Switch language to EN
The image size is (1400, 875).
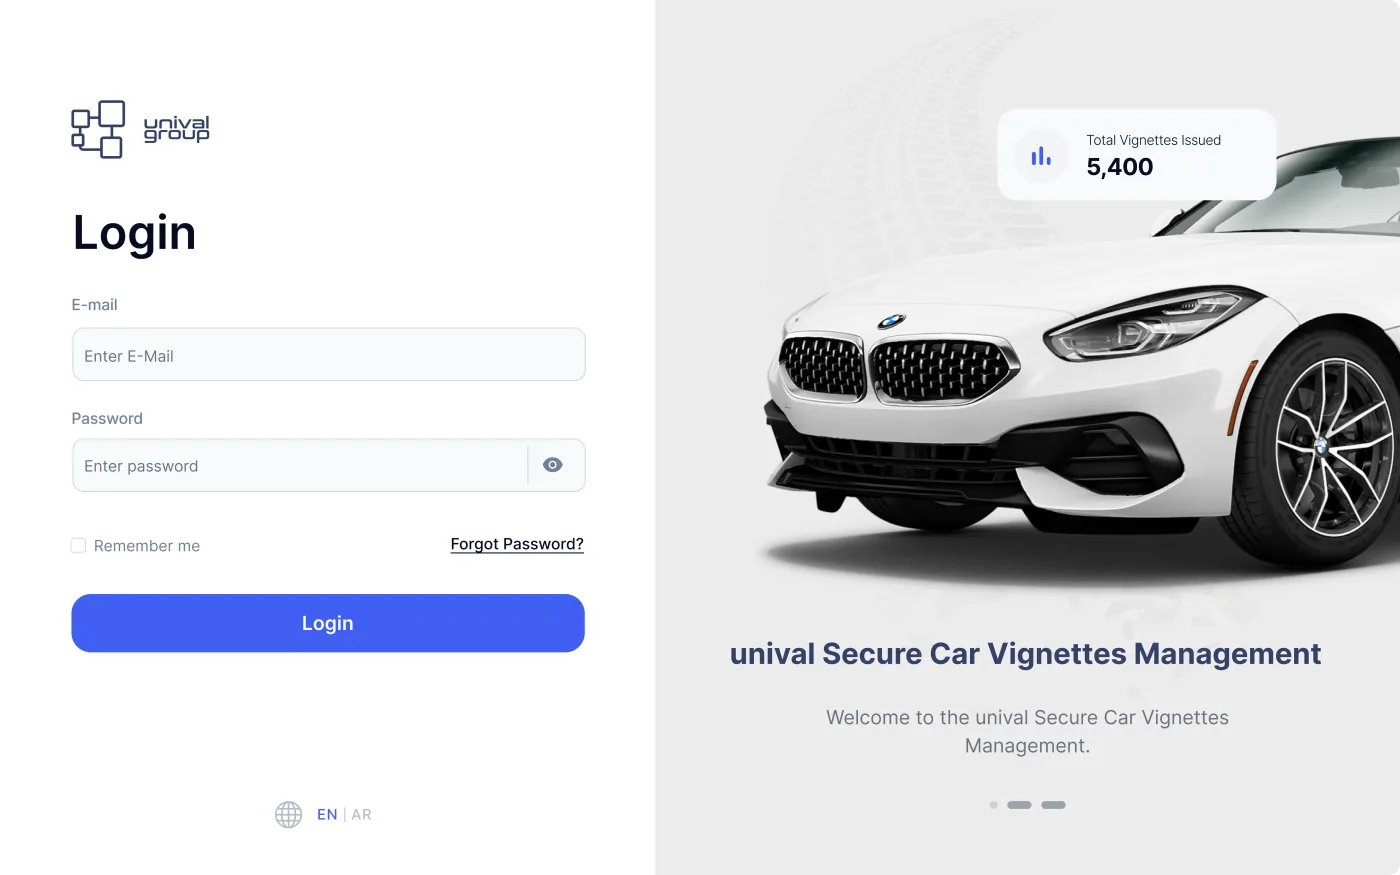coord(327,814)
